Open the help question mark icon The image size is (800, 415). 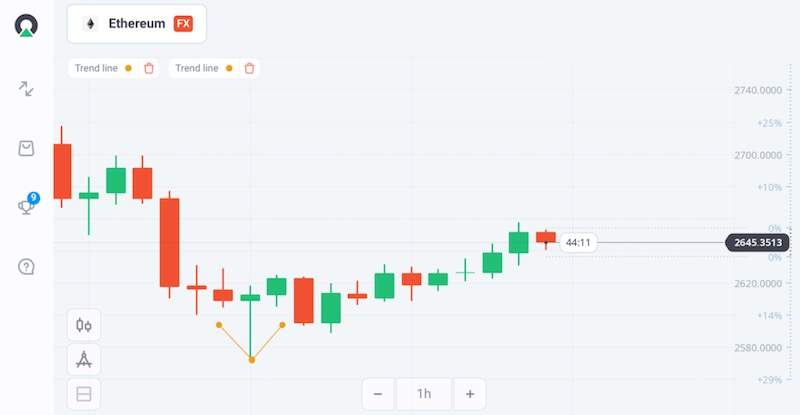pyautogui.click(x=27, y=267)
